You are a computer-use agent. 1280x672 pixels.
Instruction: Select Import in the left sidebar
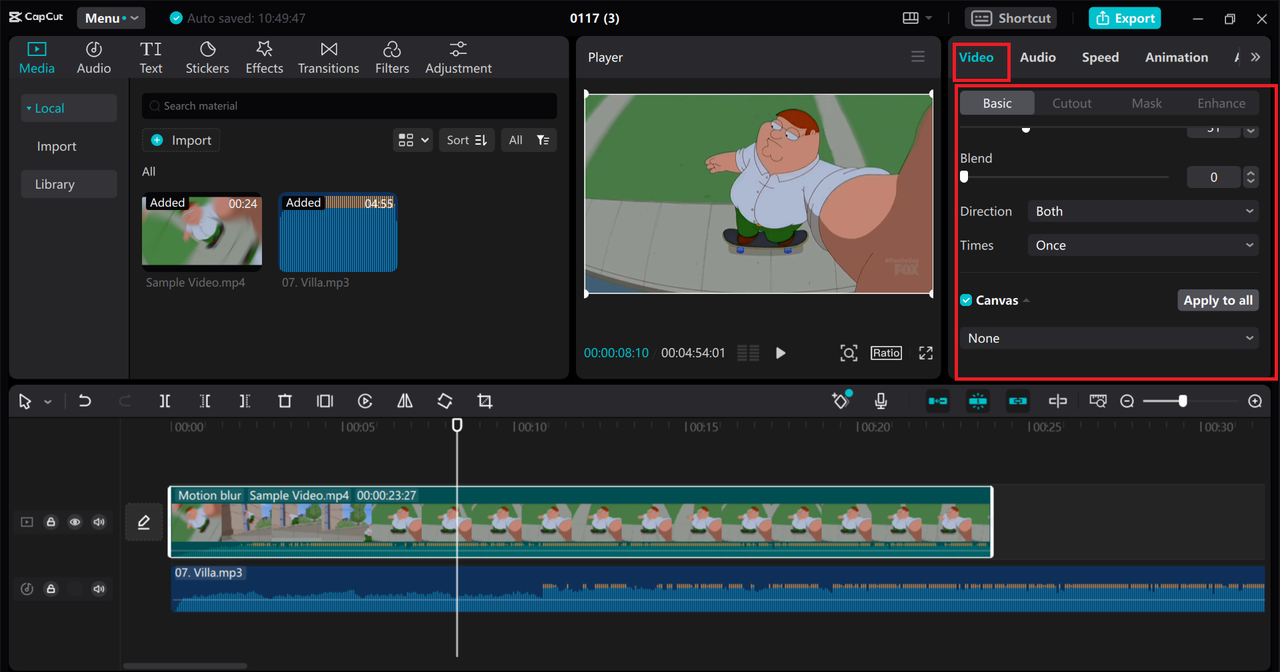(x=57, y=146)
